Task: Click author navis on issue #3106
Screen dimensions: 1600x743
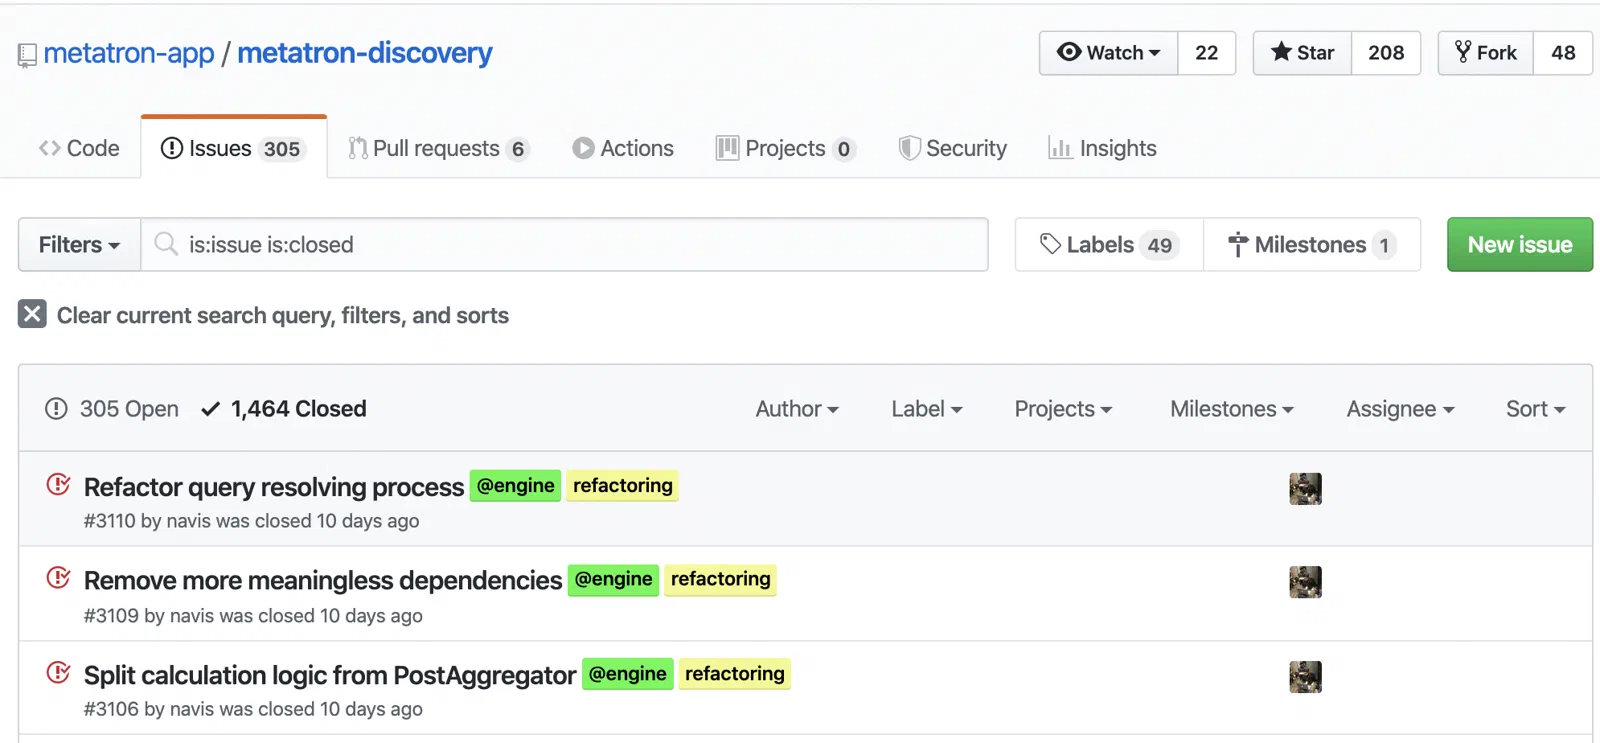Action: click(192, 709)
